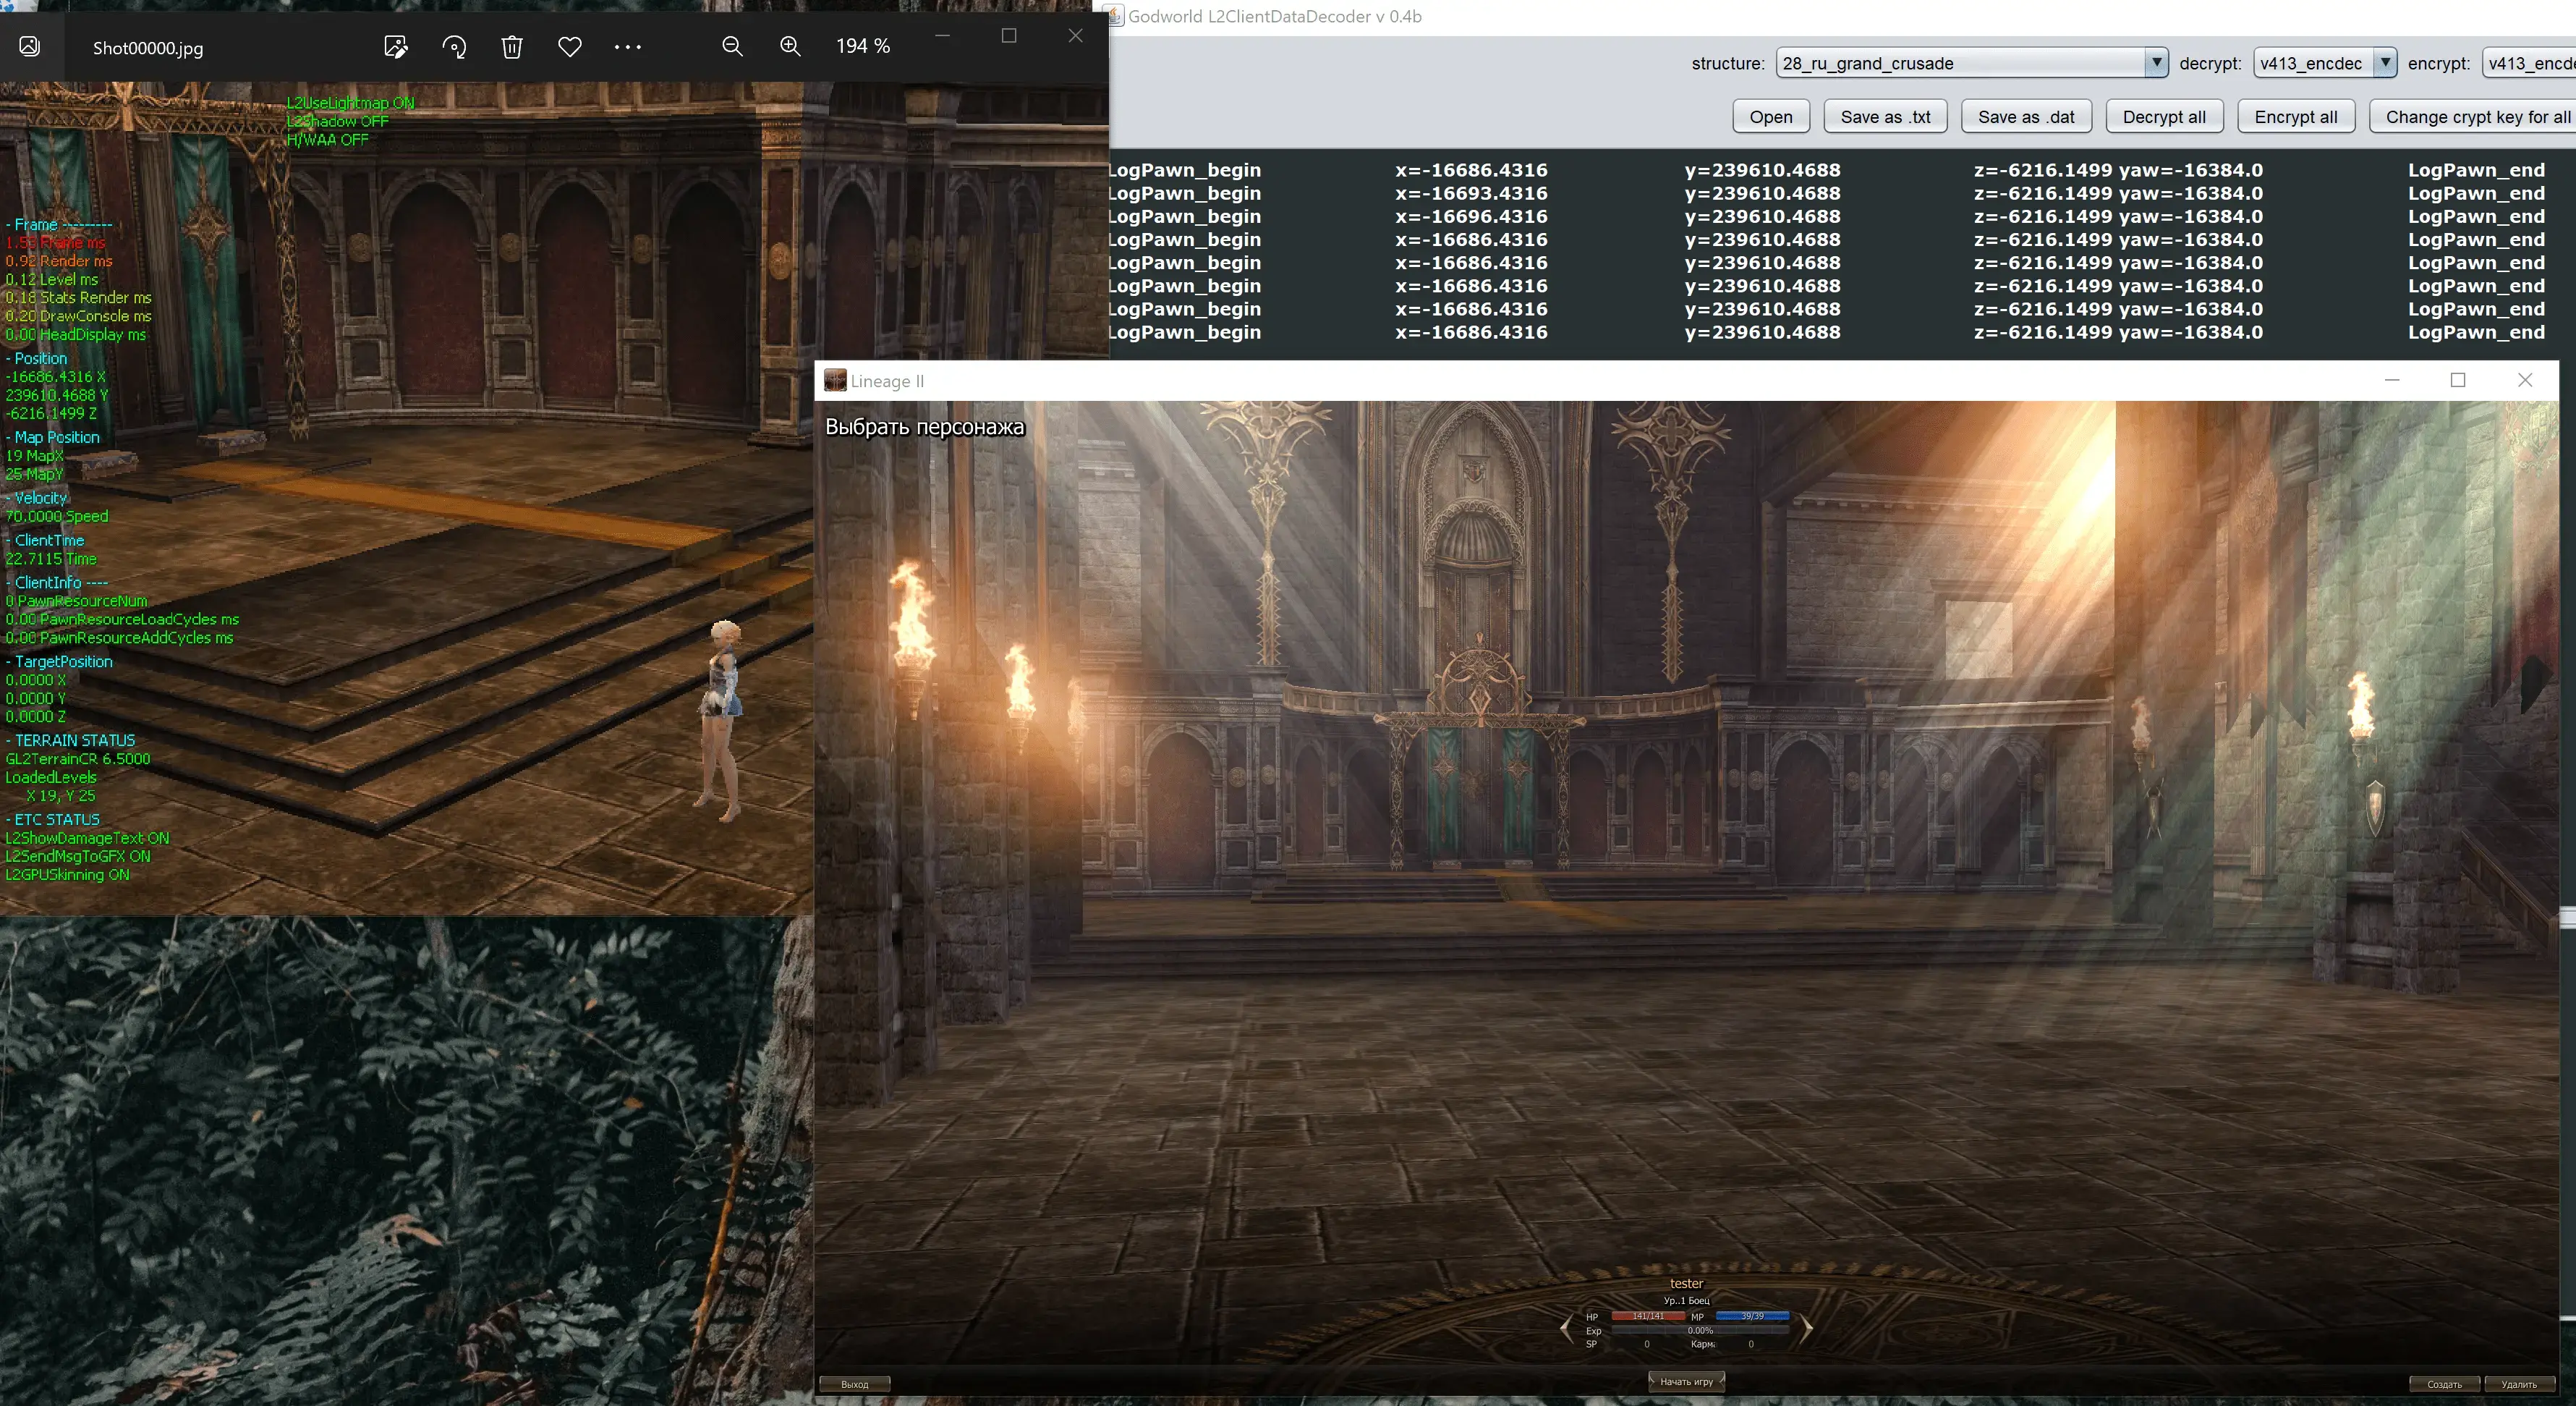This screenshot has height=1406, width=2576.
Task: Rotate the image in Photos viewer
Action: 454,47
